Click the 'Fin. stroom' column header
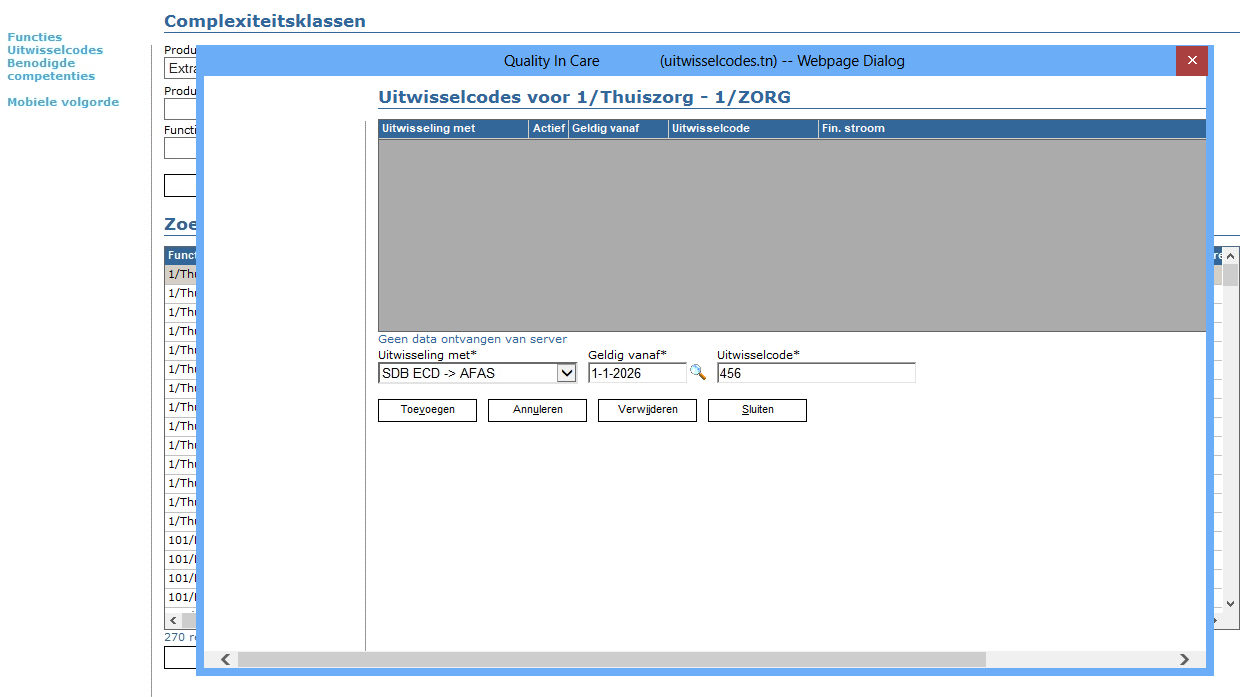The height and width of the screenshot is (697, 1257). tap(853, 129)
